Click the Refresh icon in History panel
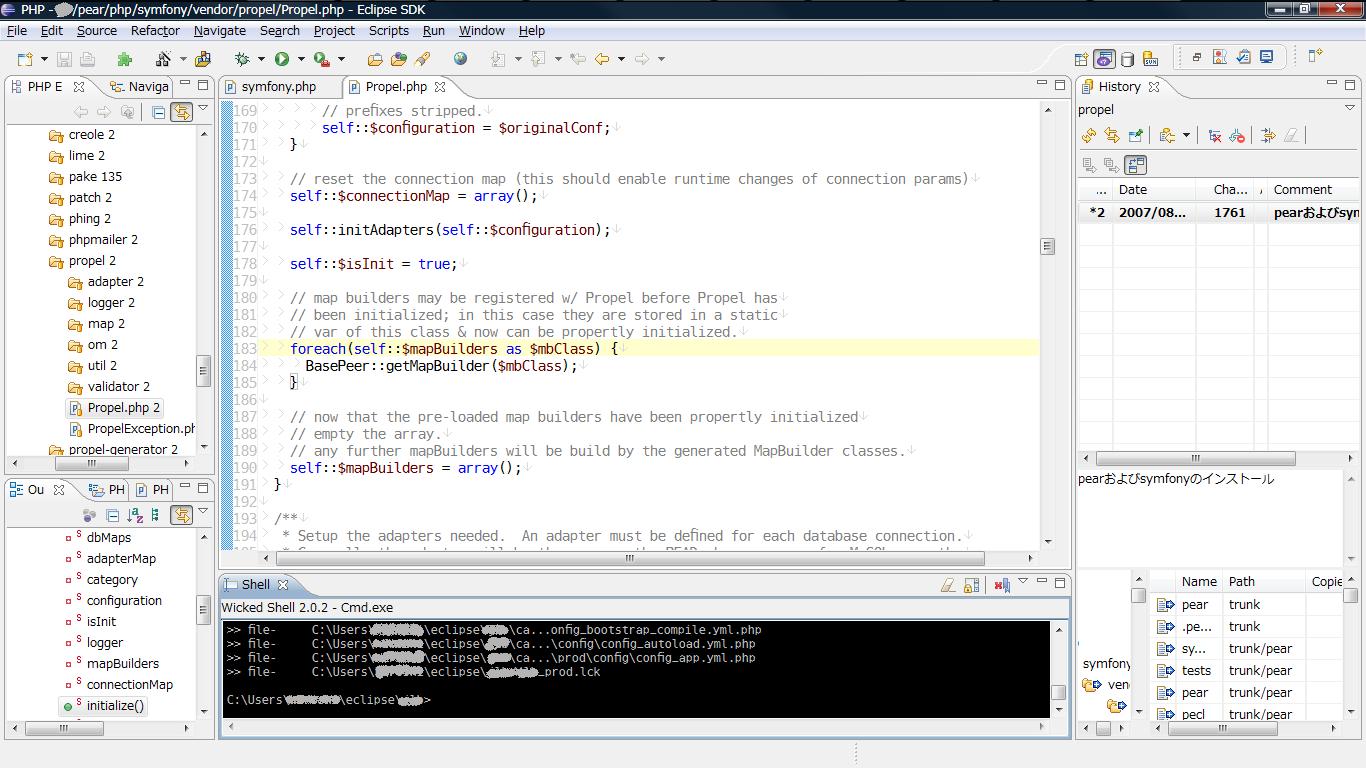The height and width of the screenshot is (768, 1366). (1089, 136)
